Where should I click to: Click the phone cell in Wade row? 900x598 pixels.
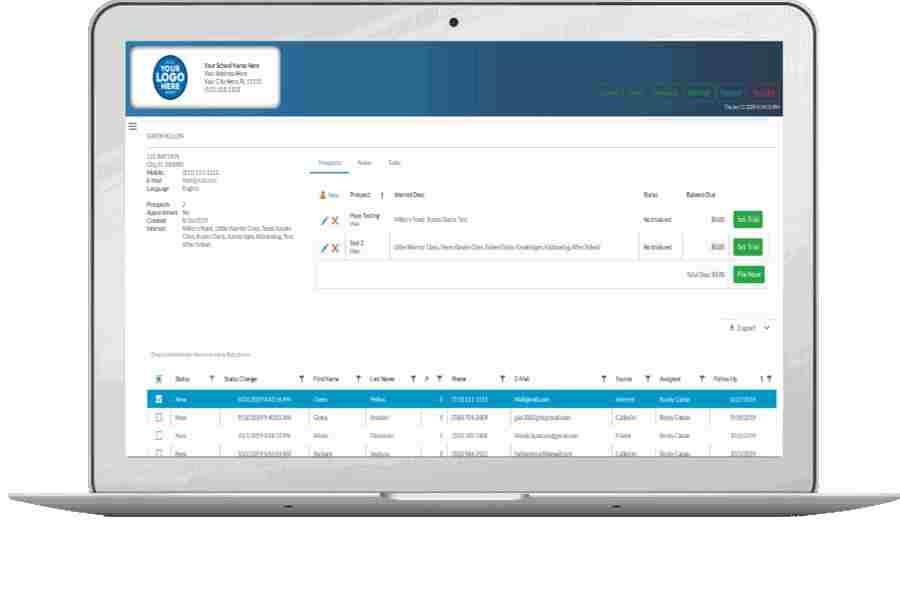(x=469, y=436)
